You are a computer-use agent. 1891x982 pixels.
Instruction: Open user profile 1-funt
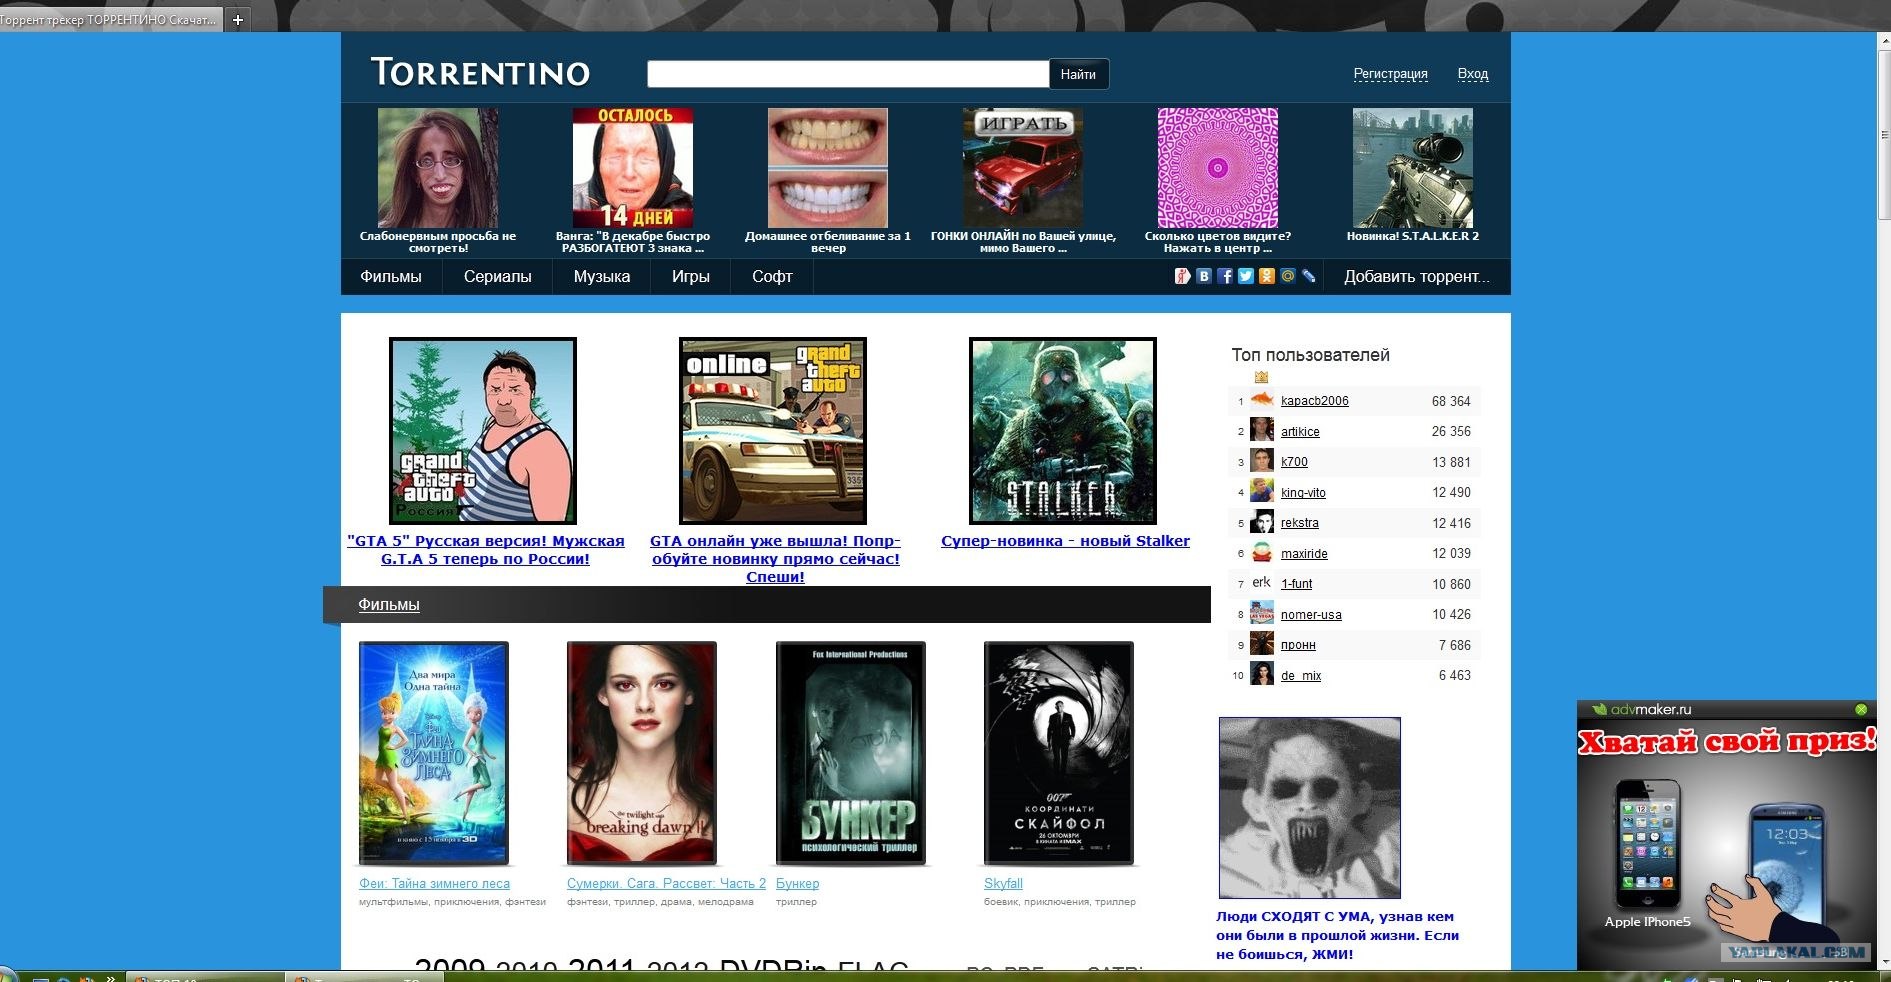click(1296, 584)
